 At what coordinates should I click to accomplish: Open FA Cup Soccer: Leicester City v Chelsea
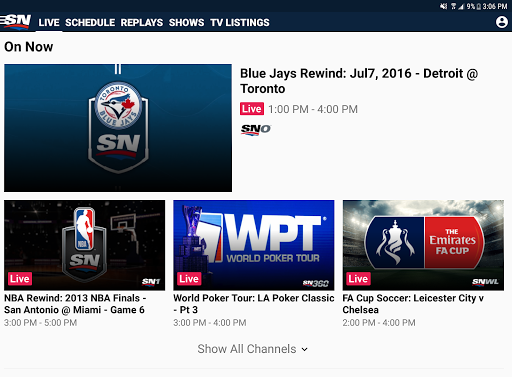(413, 304)
